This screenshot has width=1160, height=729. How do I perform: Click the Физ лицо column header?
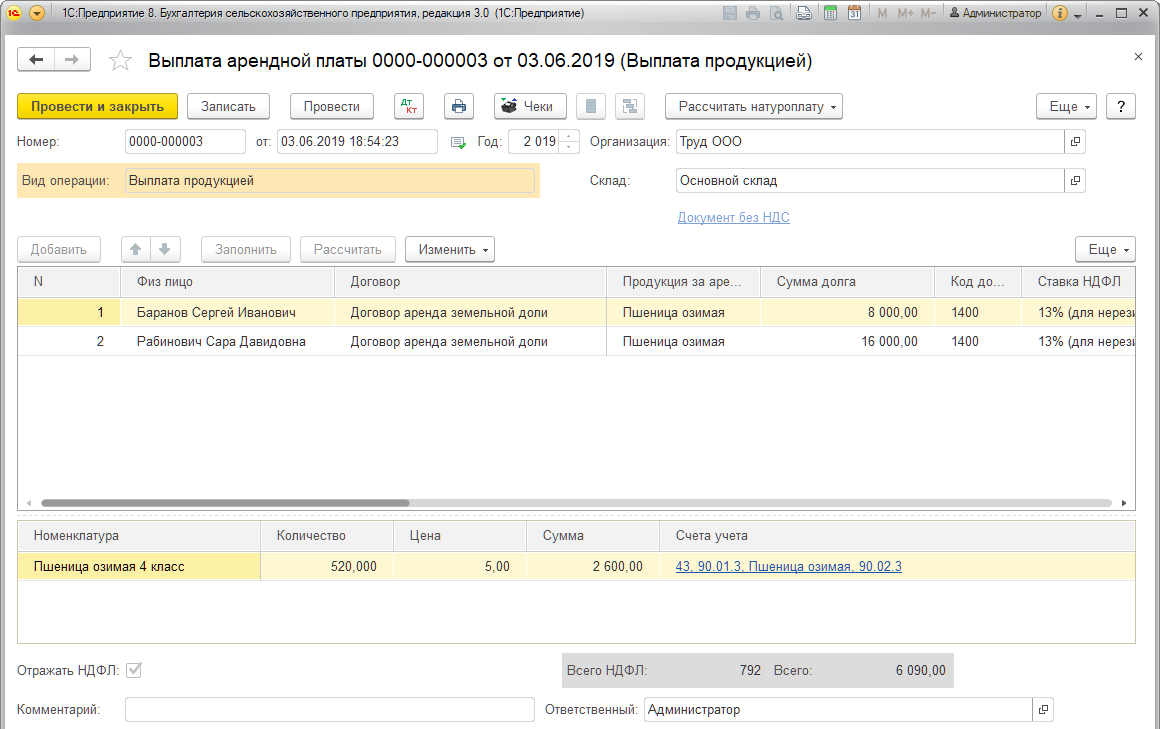[x=227, y=281]
